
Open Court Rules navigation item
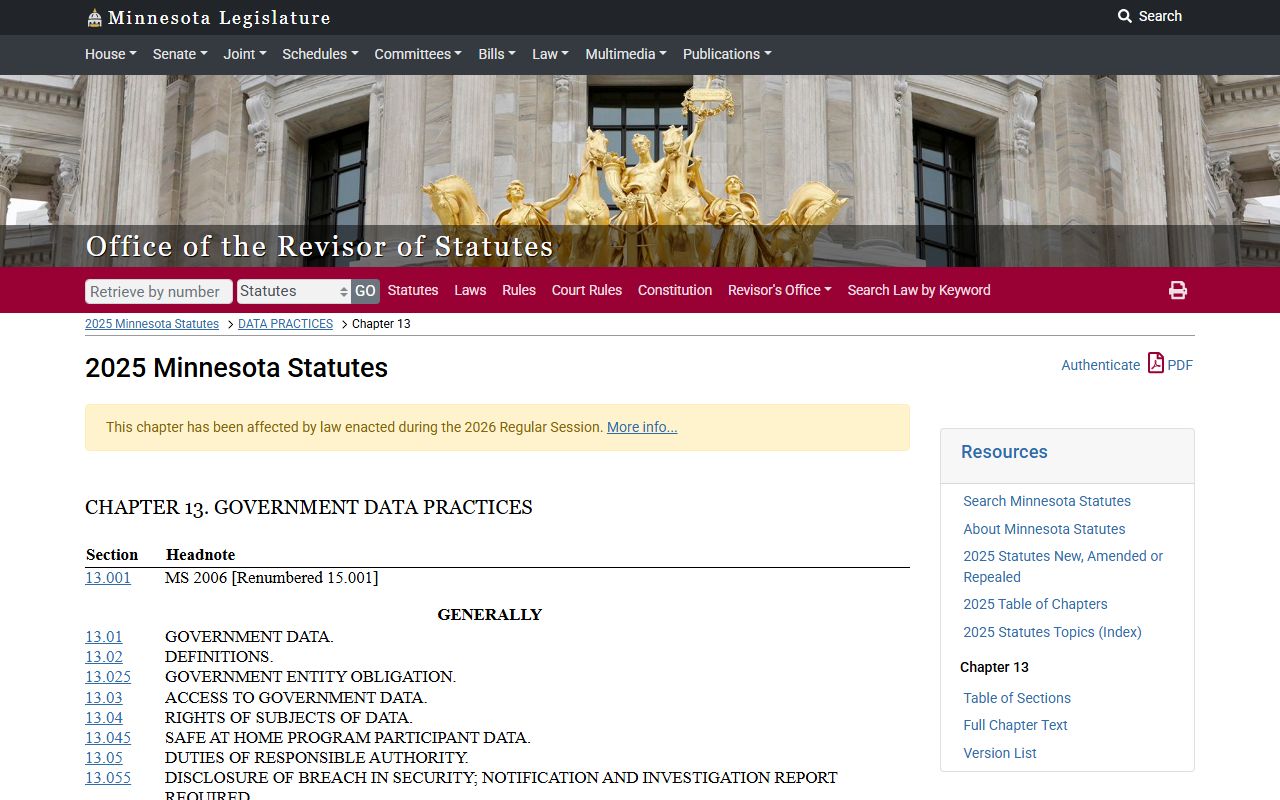tap(587, 290)
